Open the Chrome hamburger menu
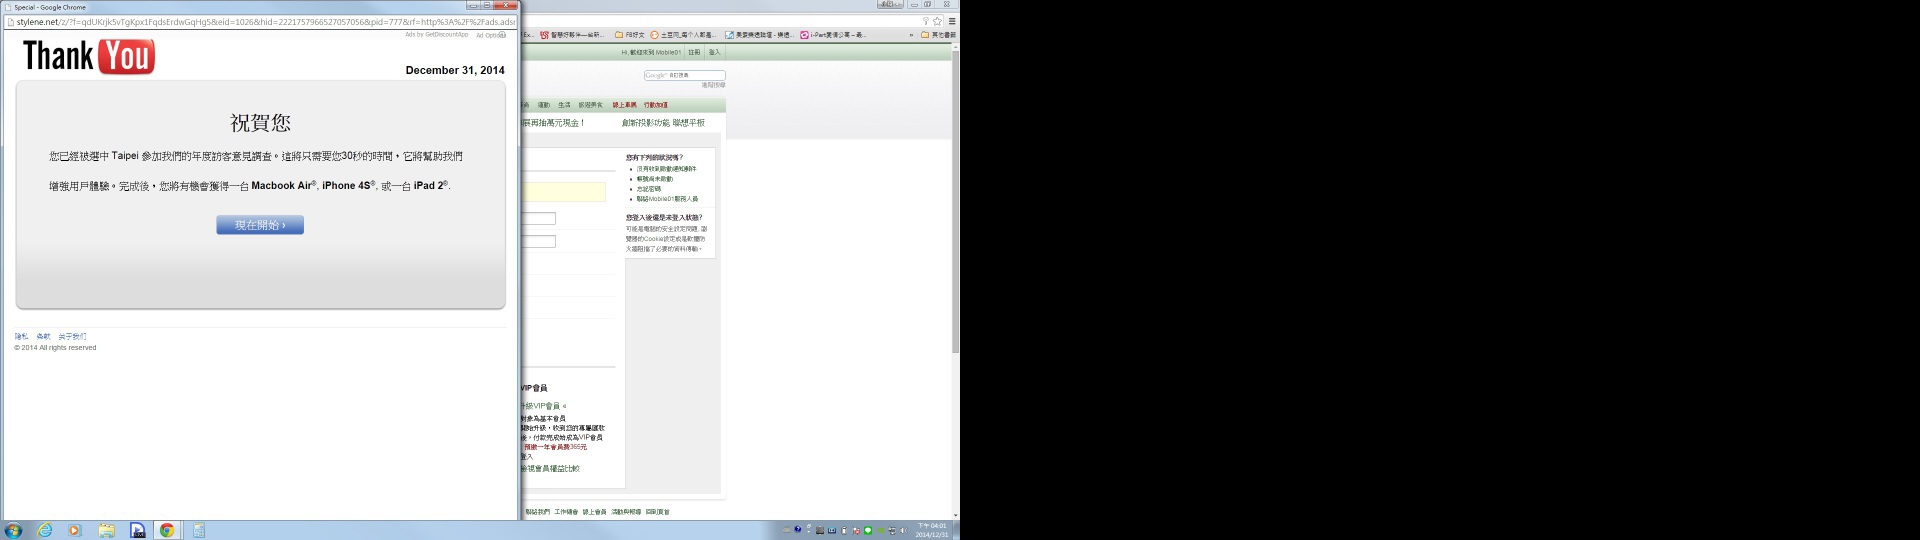The height and width of the screenshot is (540, 1920). [x=951, y=21]
